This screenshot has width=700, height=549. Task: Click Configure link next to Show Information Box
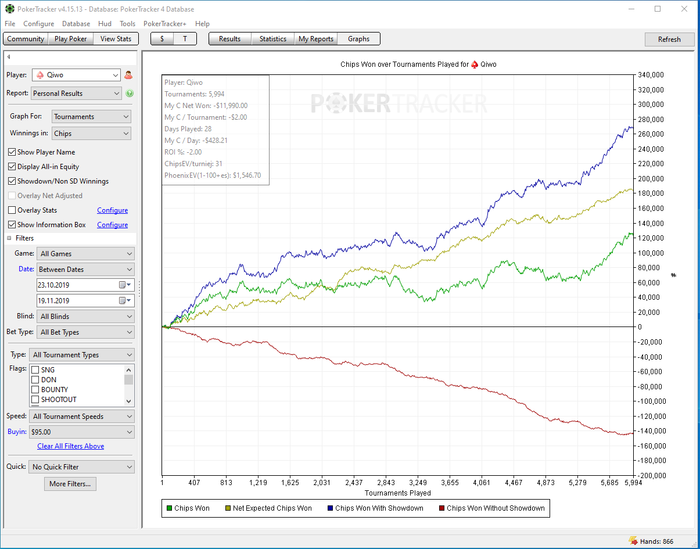[x=112, y=225]
